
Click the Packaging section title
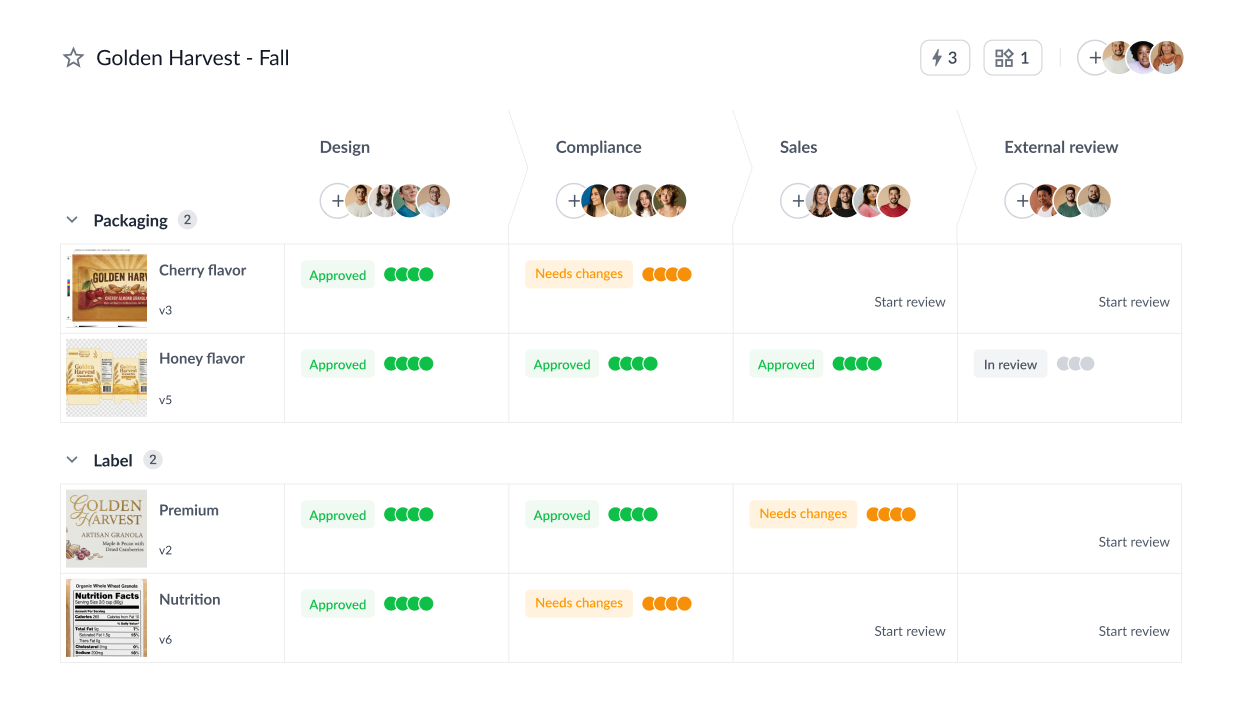coord(130,220)
